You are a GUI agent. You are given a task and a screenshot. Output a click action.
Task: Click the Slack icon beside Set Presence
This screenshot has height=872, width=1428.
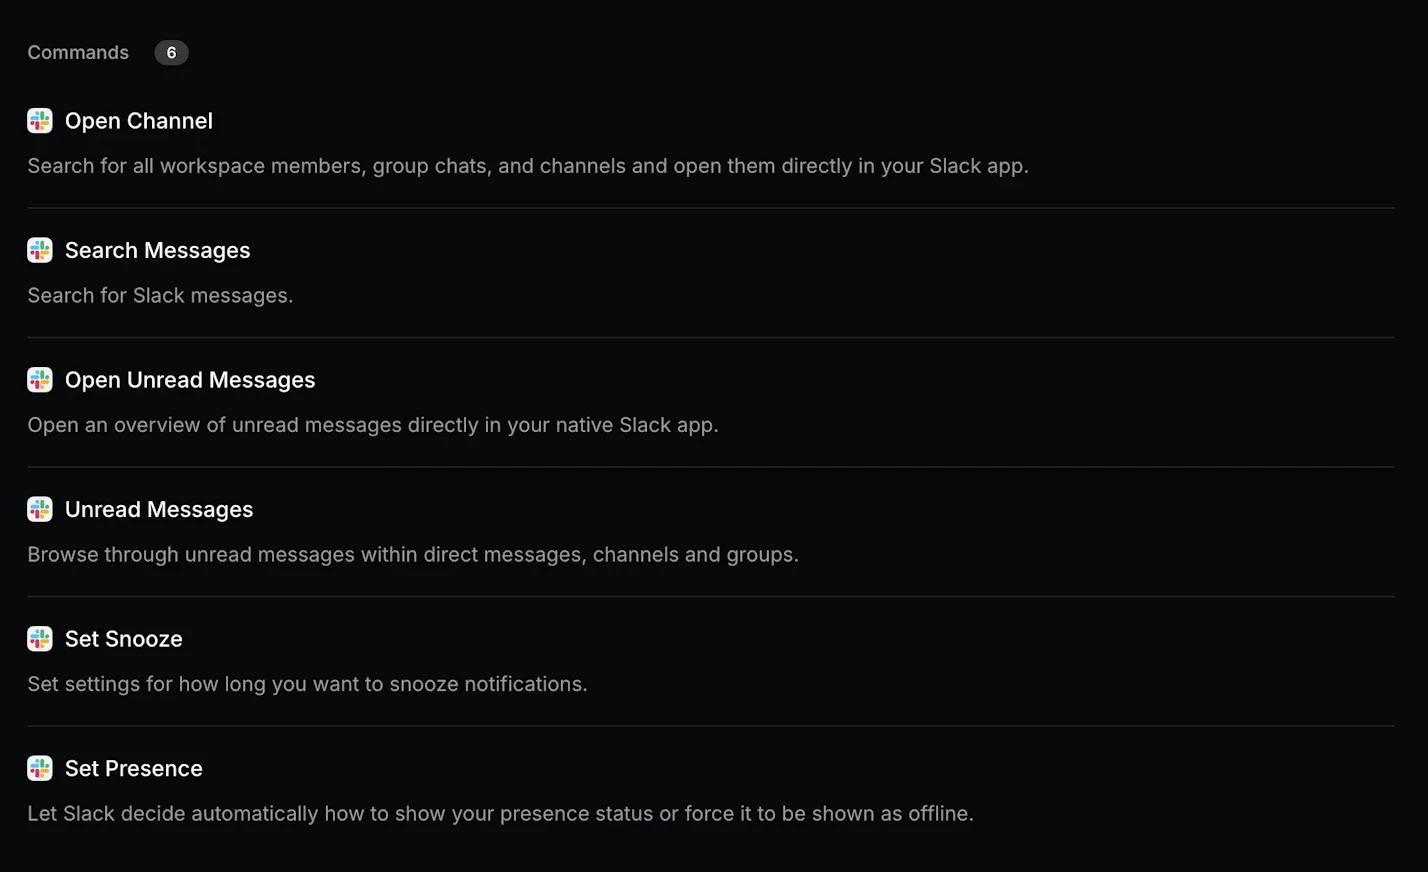click(40, 768)
